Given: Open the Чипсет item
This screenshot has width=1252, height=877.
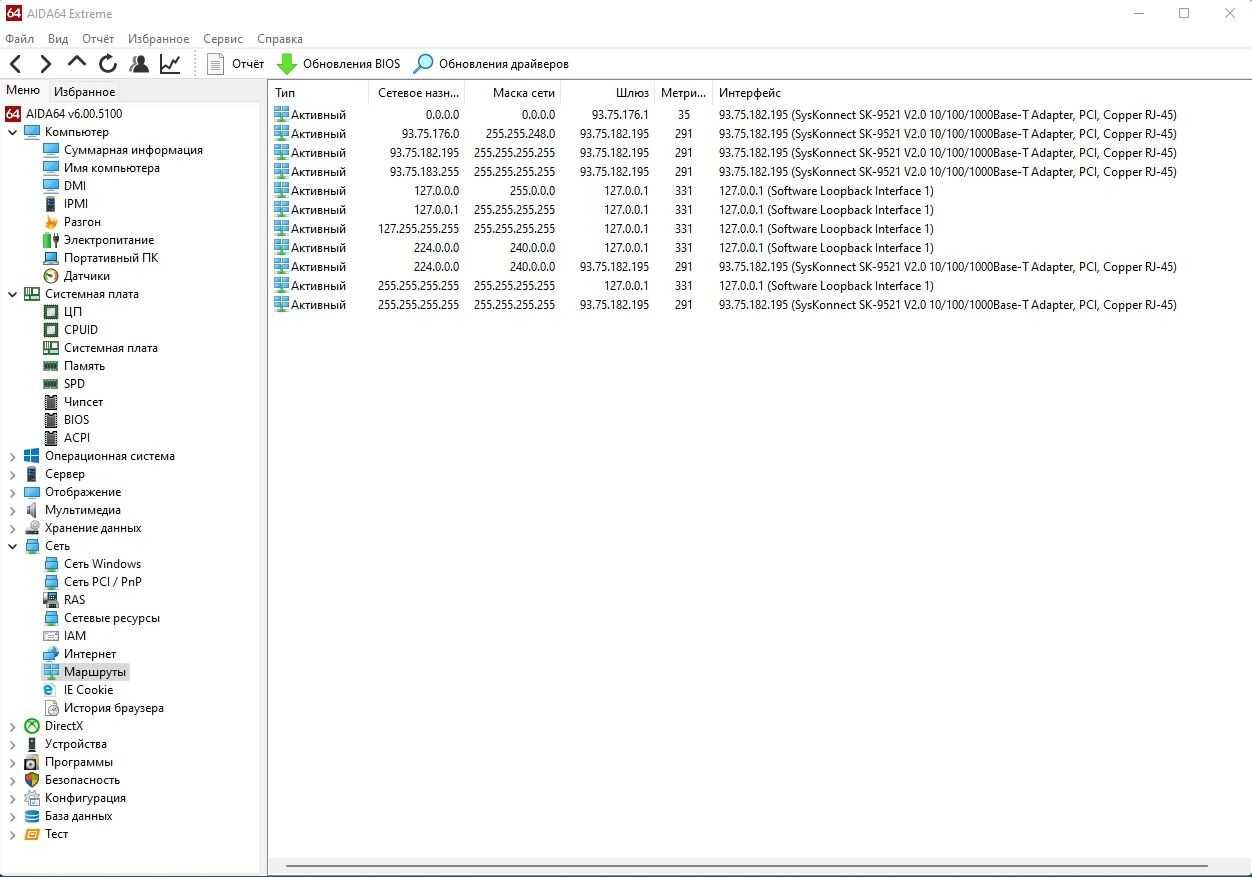Looking at the screenshot, I should (73, 402).
